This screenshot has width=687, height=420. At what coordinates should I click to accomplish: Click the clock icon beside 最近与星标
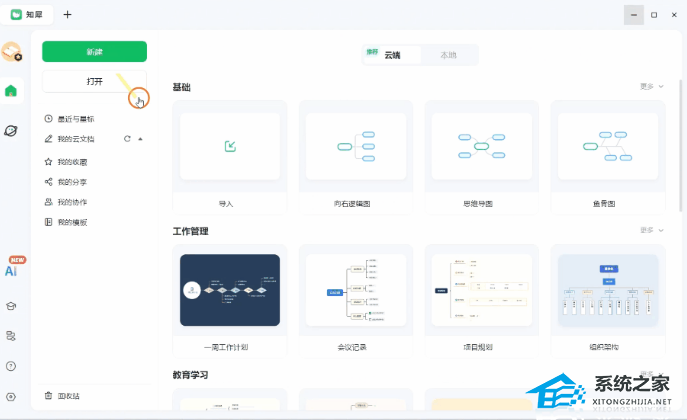point(49,119)
